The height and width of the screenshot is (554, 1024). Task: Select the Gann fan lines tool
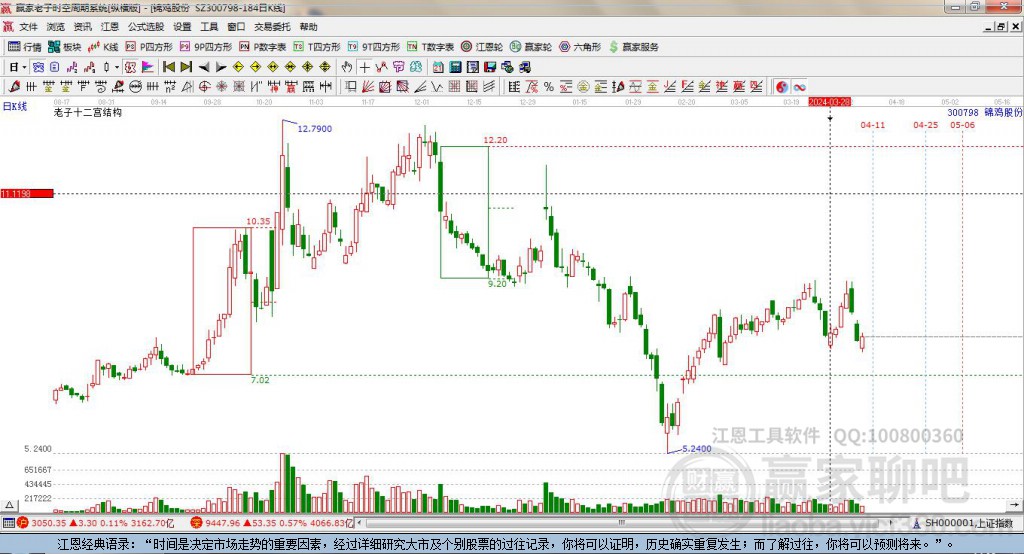pyautogui.click(x=368, y=87)
